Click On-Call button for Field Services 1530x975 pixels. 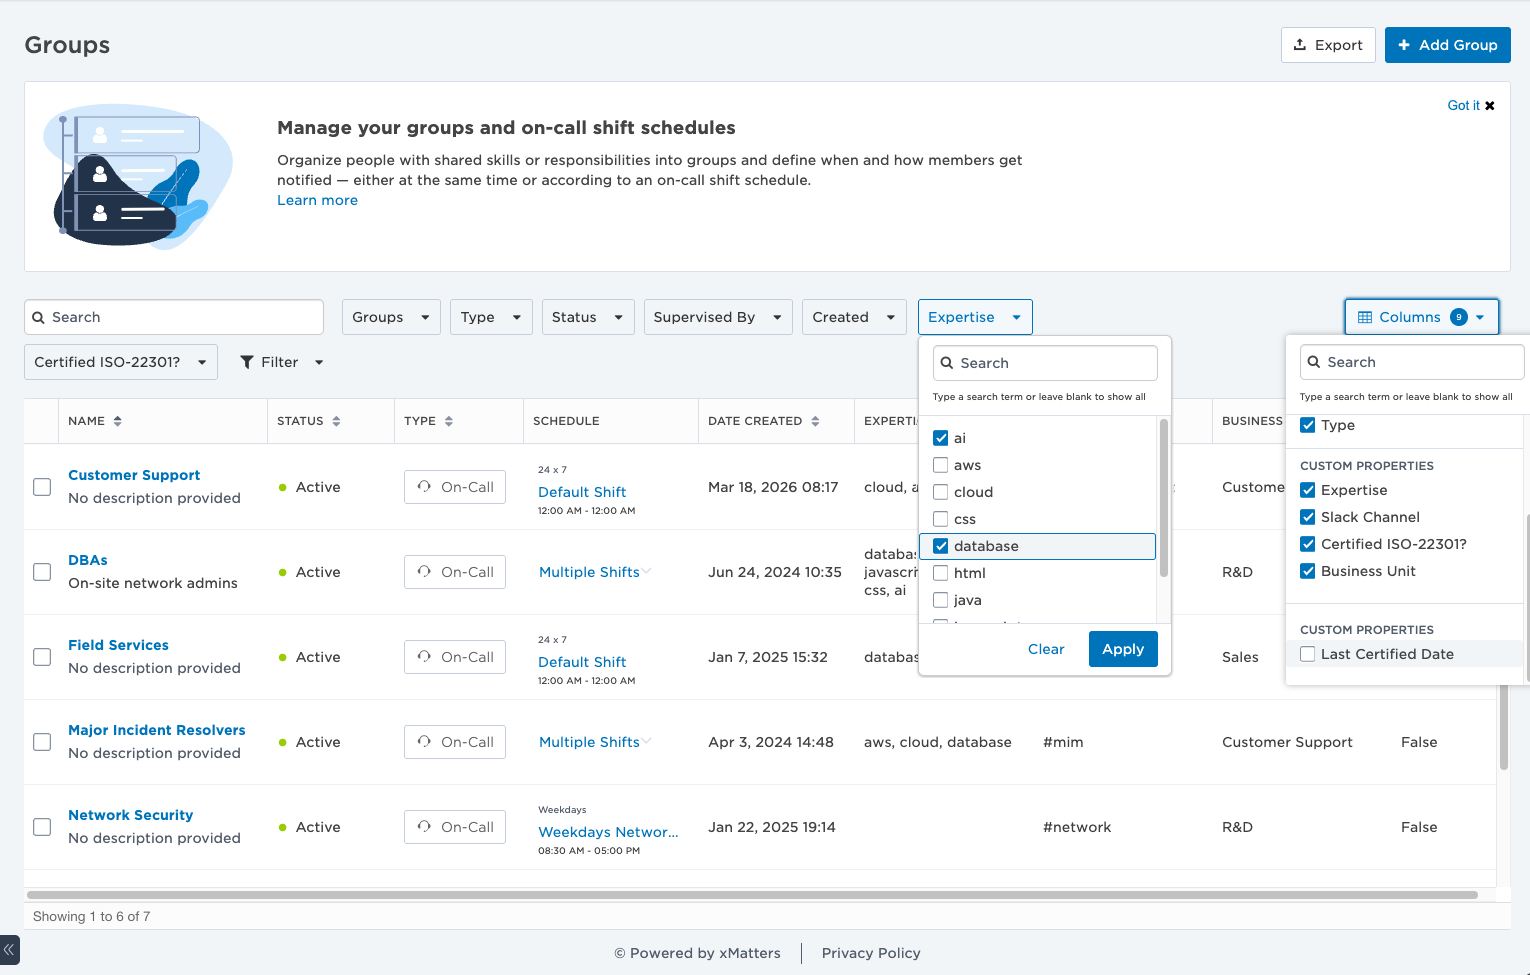pyautogui.click(x=455, y=657)
